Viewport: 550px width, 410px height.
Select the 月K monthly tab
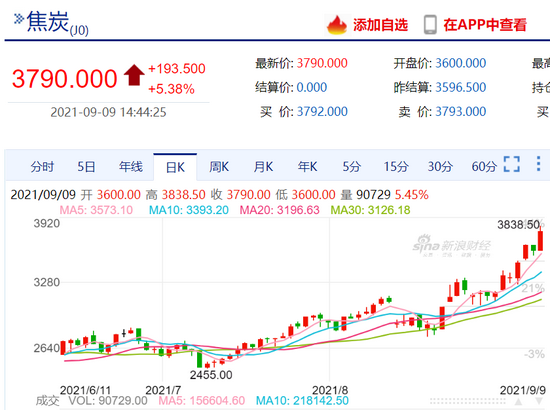pyautogui.click(x=263, y=167)
